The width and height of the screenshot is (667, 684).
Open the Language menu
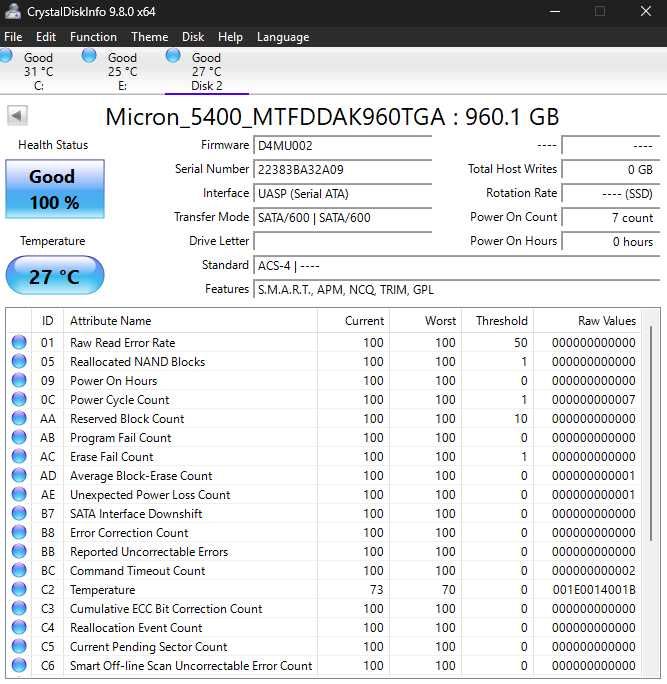283,37
